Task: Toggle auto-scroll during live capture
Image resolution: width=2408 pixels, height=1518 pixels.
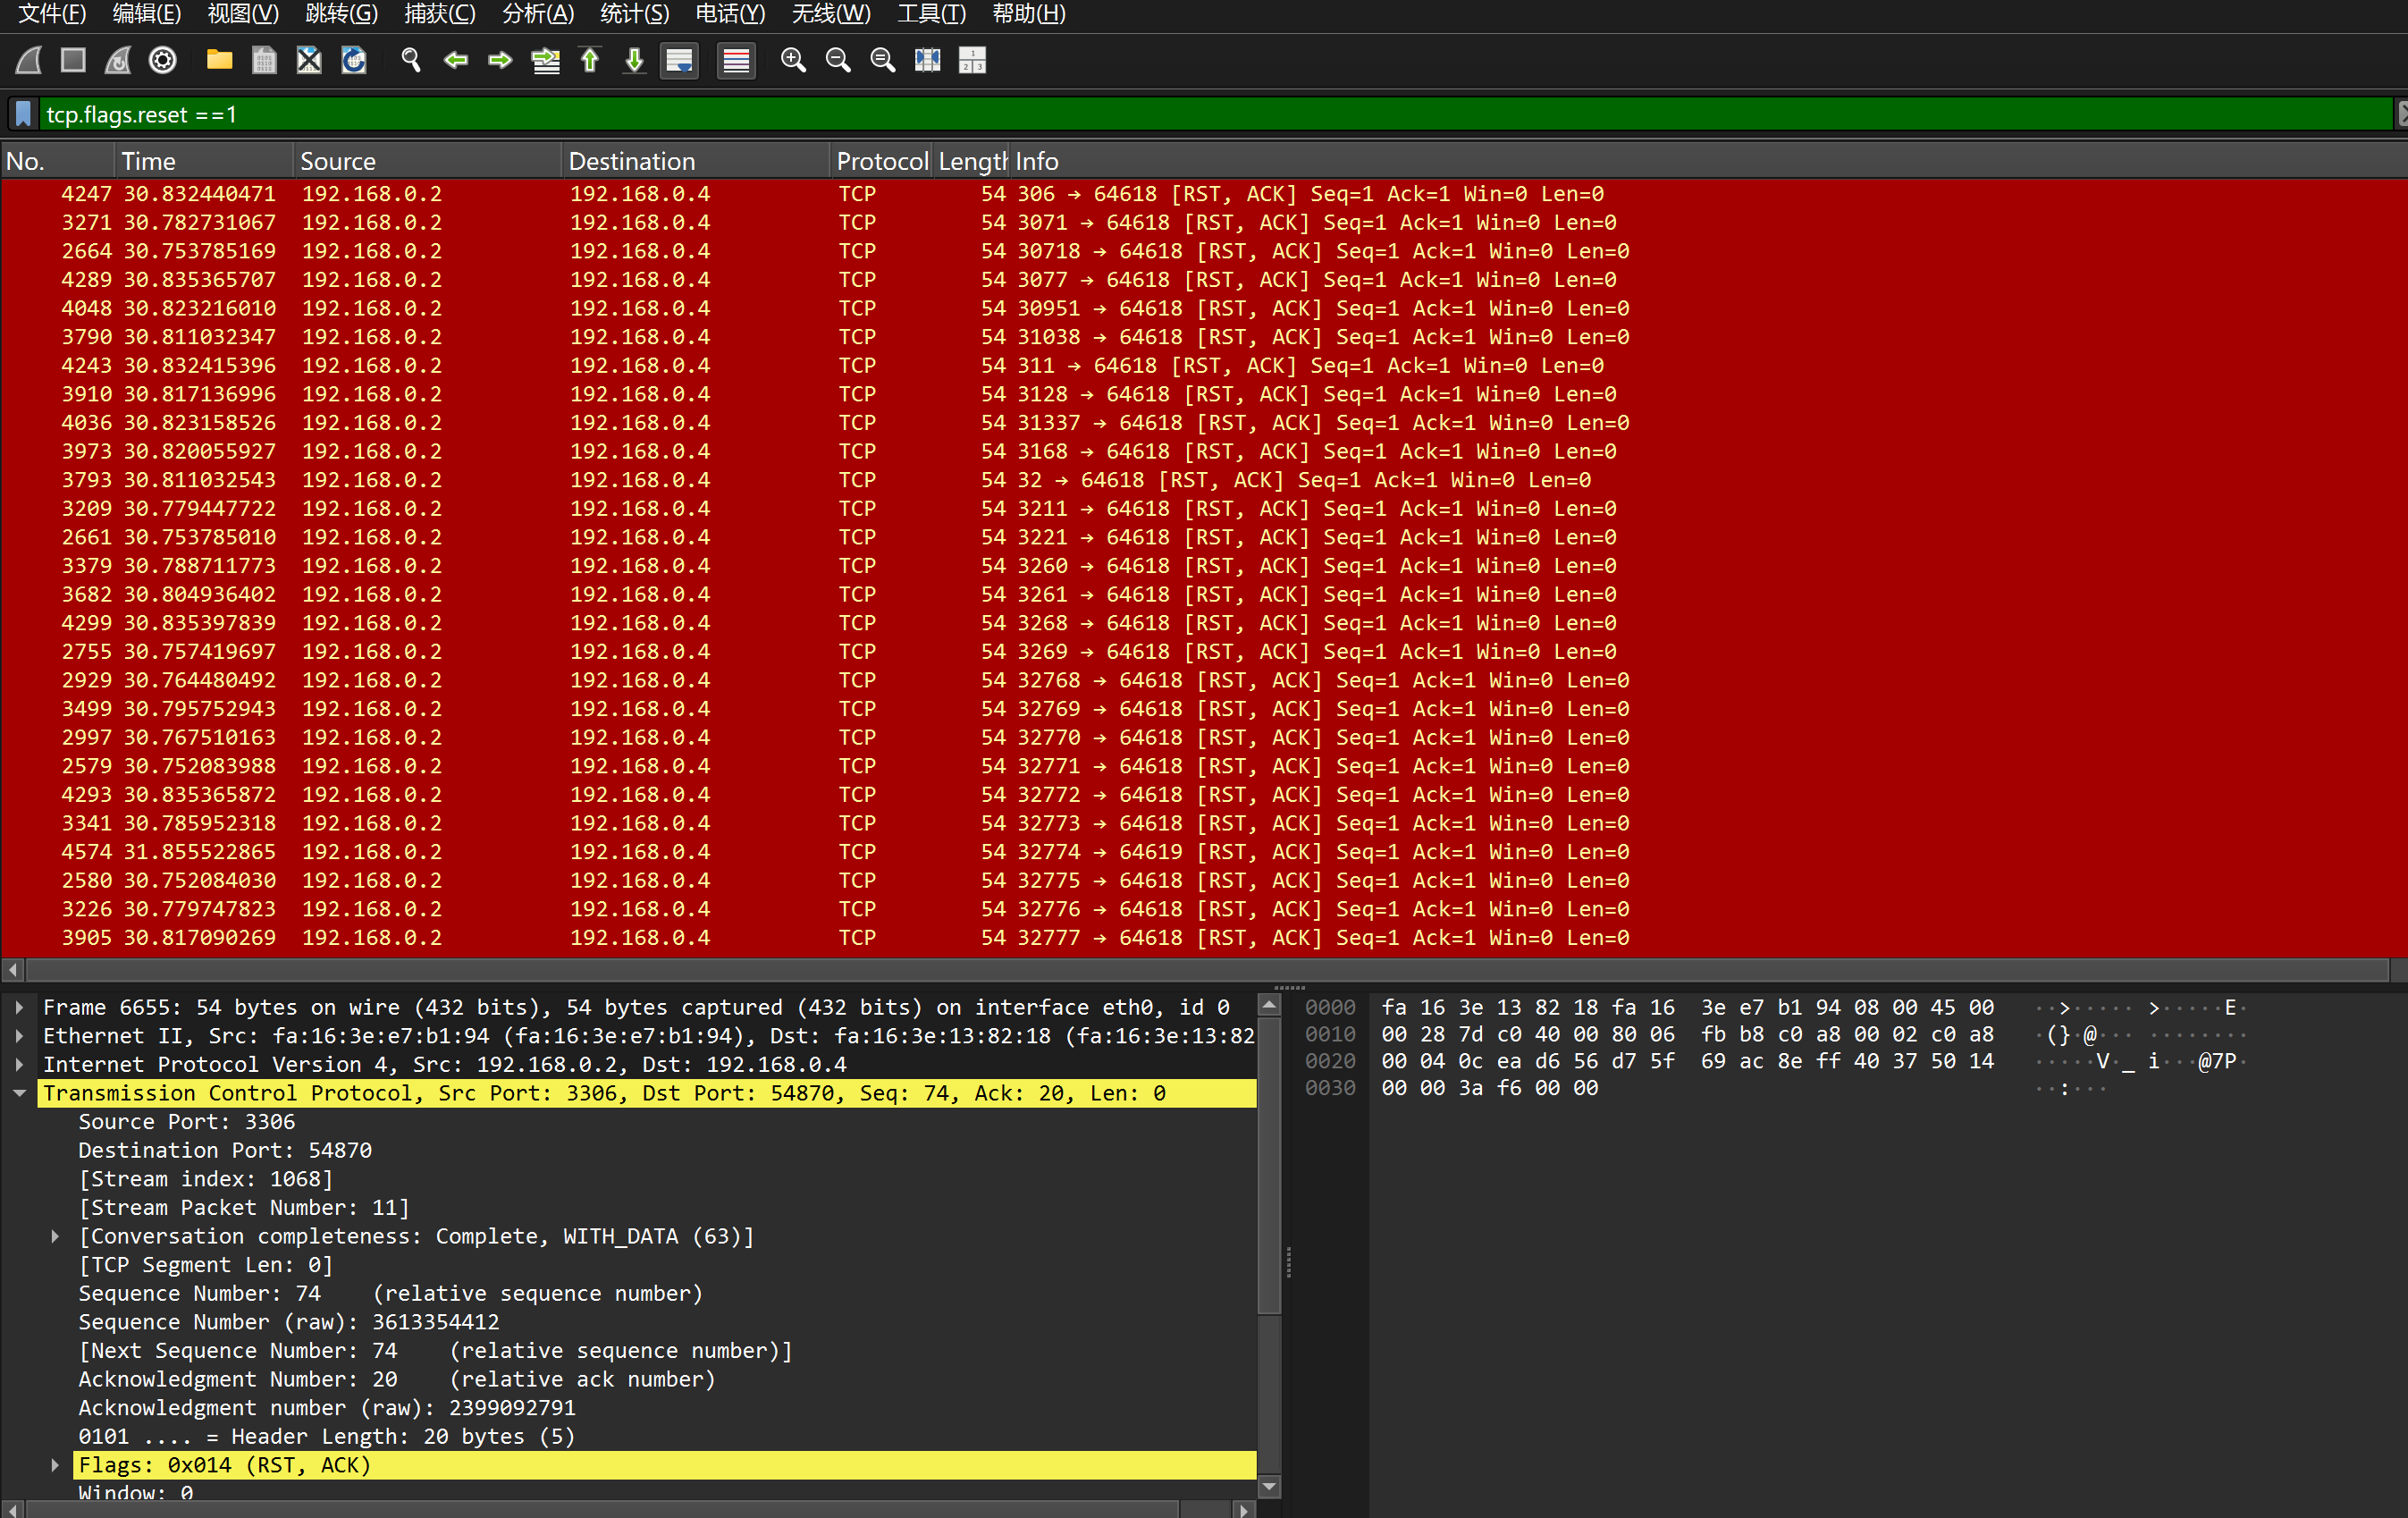Action: (679, 61)
